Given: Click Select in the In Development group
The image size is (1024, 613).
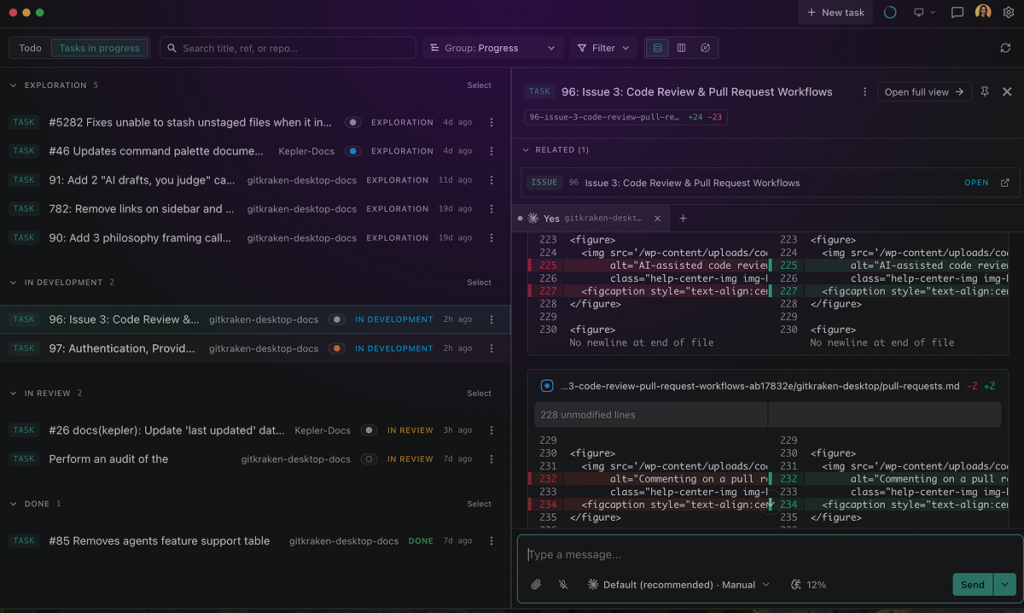Looking at the screenshot, I should [x=479, y=283].
